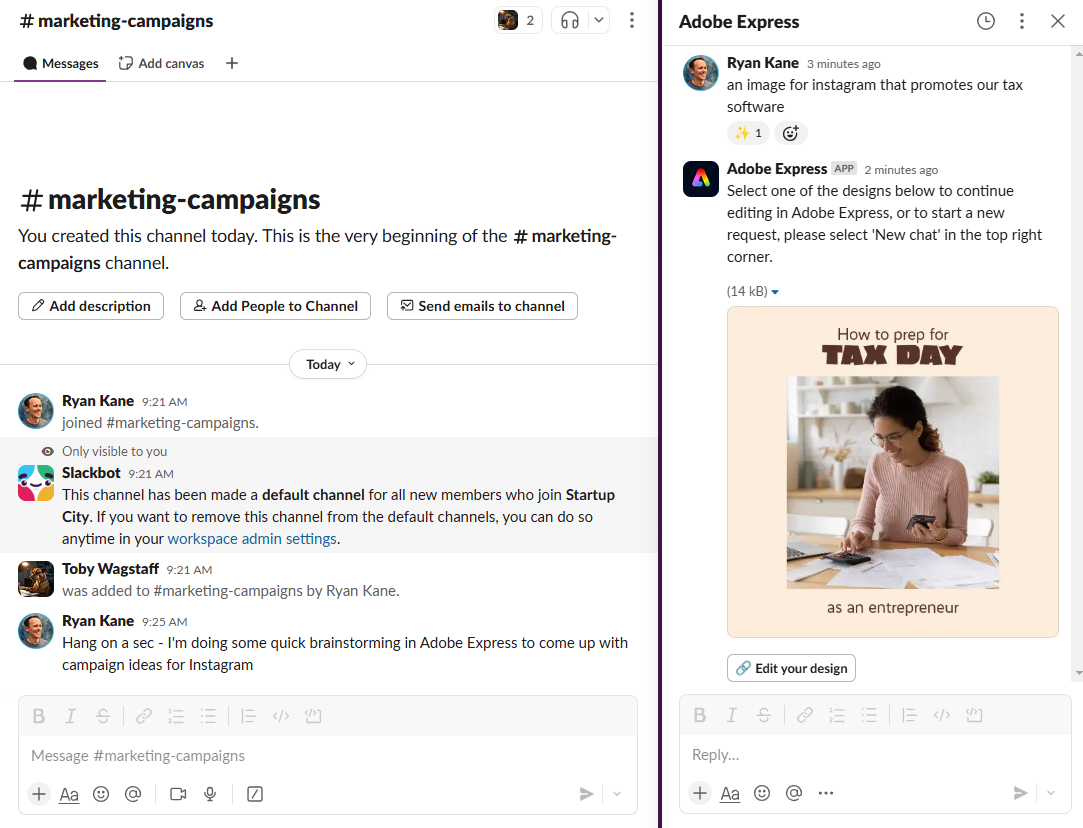Toggle formatting toolbar Aa in reply composer
The width and height of the screenshot is (1083, 828).
click(x=730, y=793)
